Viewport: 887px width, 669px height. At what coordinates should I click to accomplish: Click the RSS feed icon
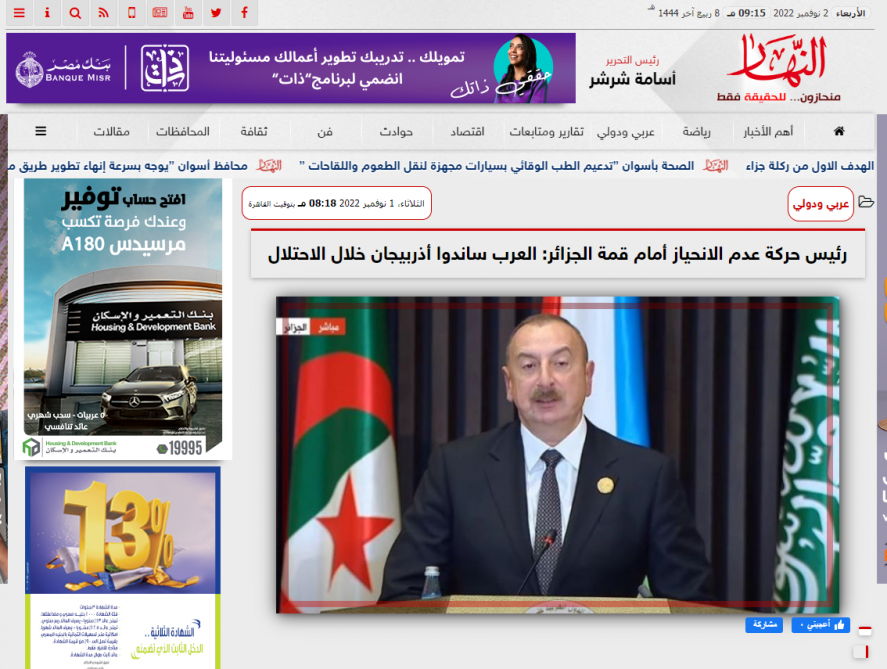pos(104,13)
